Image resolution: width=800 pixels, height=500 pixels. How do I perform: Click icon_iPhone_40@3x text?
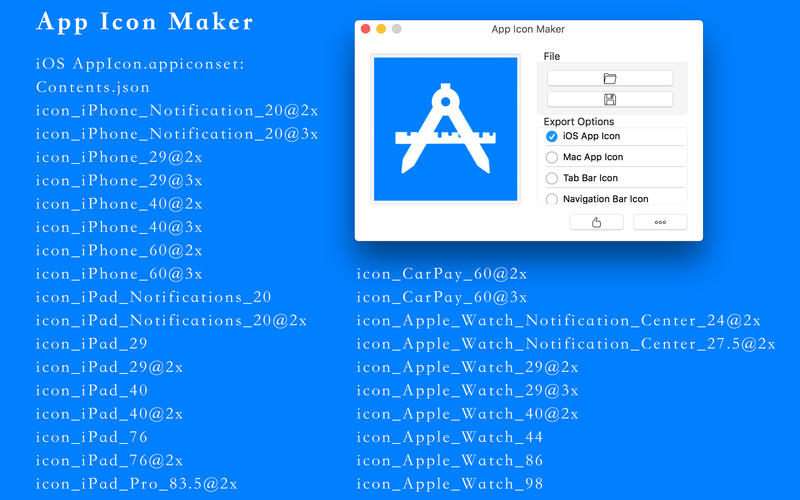[119, 228]
